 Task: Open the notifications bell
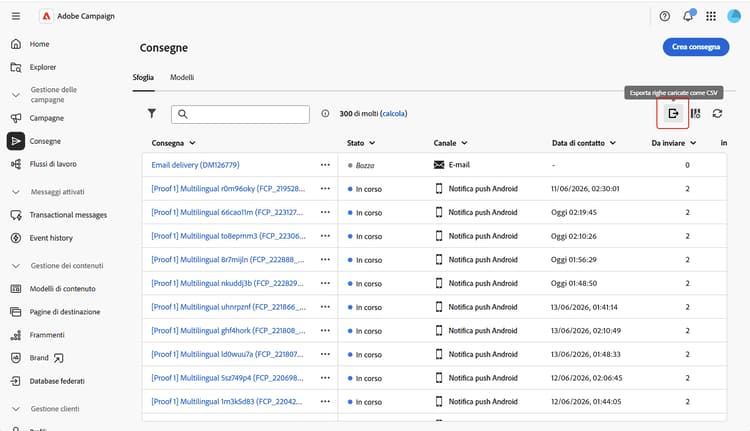tap(688, 16)
